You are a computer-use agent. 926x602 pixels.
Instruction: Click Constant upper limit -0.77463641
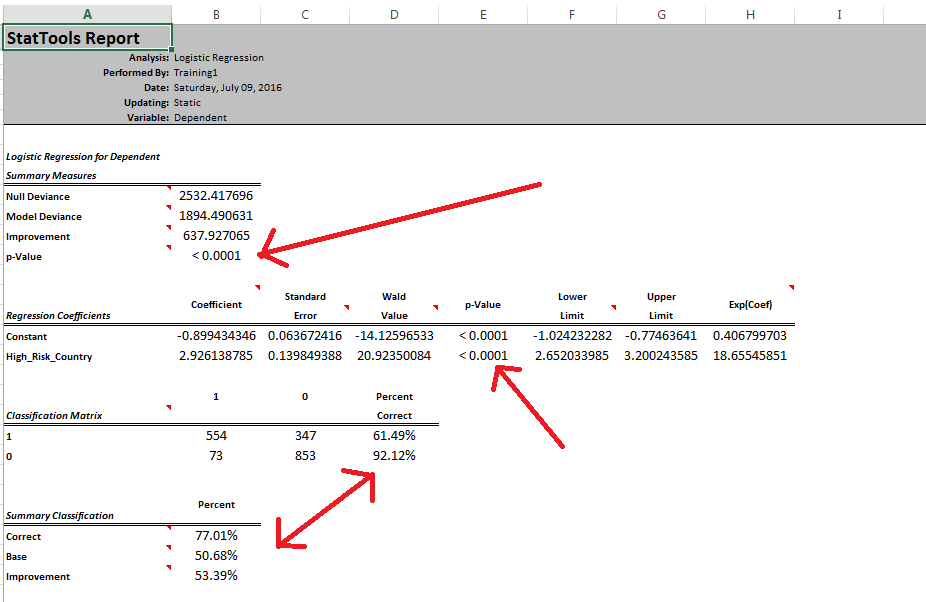point(661,336)
